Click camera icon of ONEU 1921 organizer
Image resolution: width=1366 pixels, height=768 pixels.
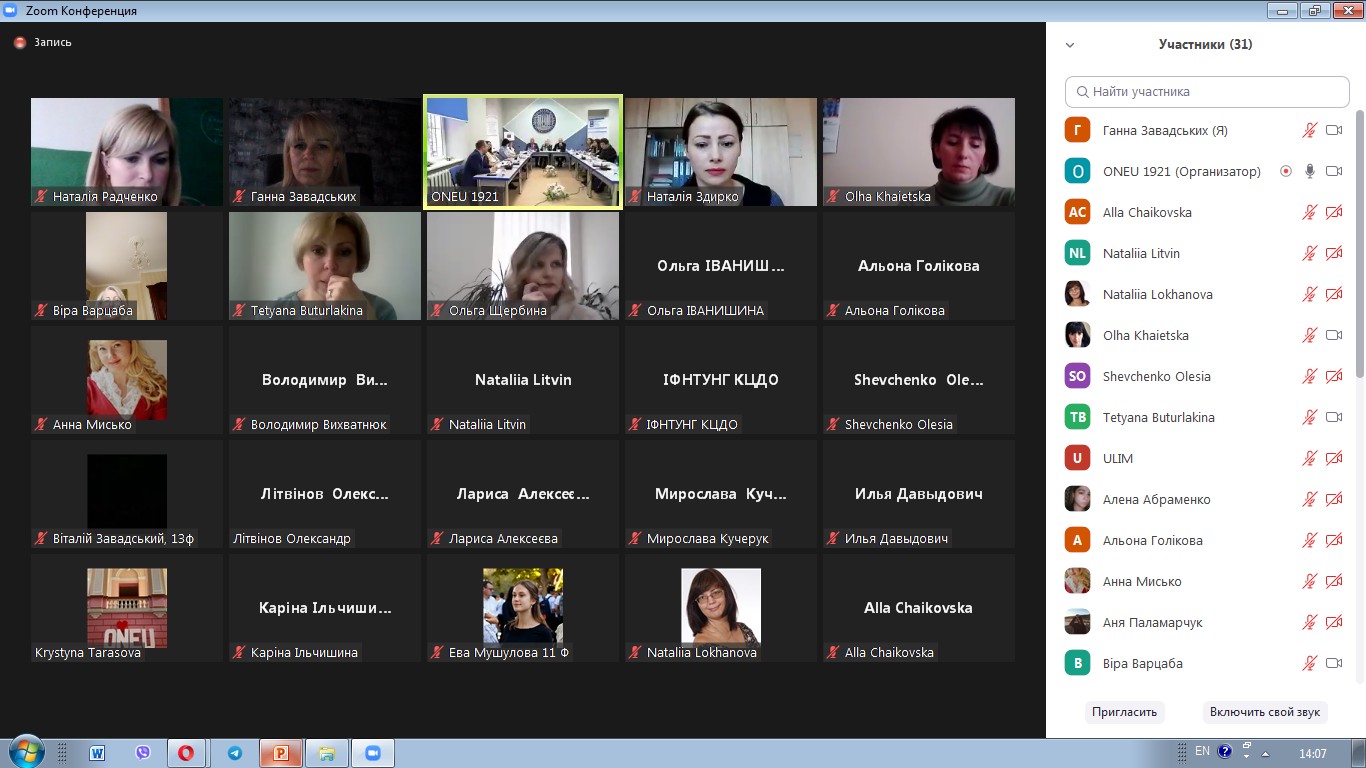pyautogui.click(x=1334, y=171)
